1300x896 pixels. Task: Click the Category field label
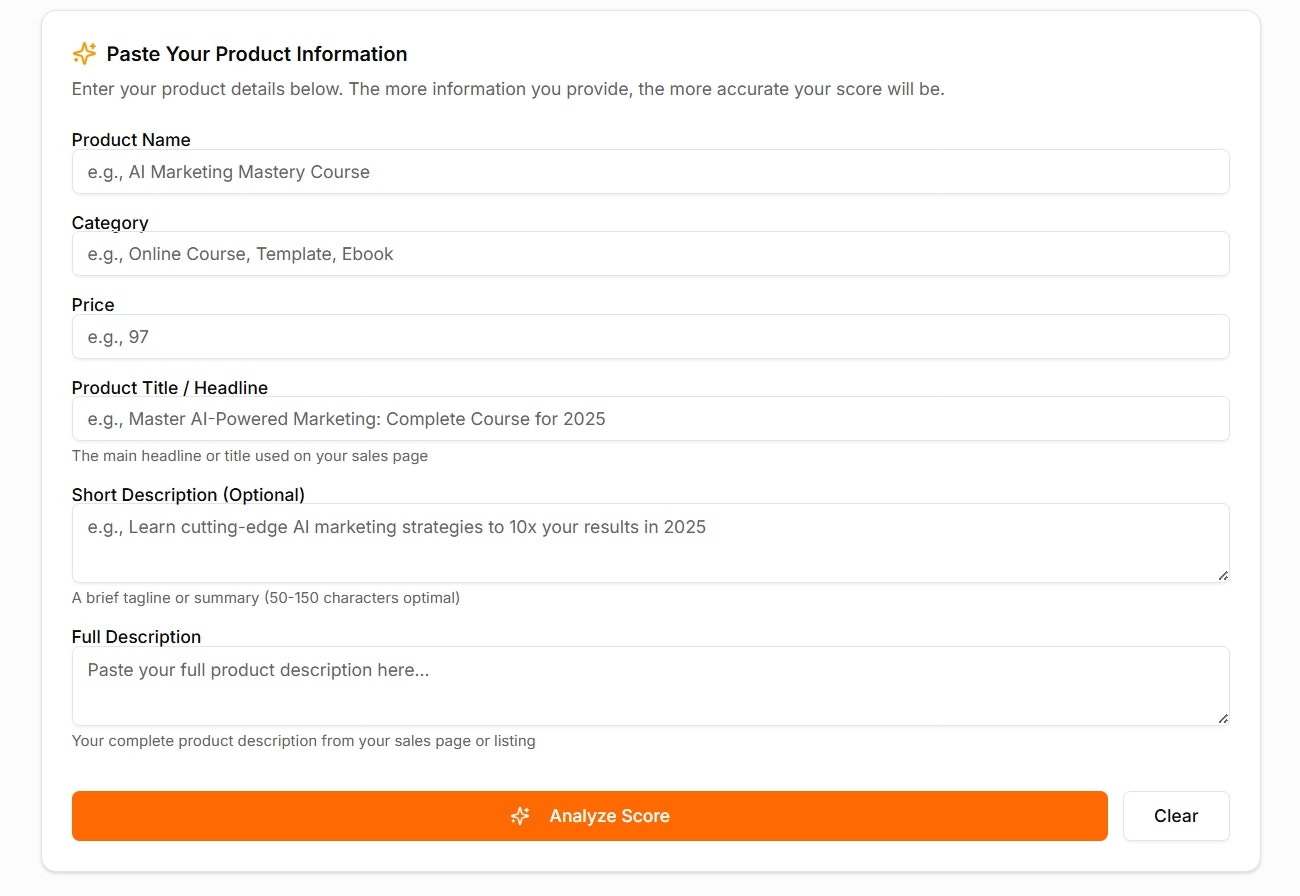110,222
